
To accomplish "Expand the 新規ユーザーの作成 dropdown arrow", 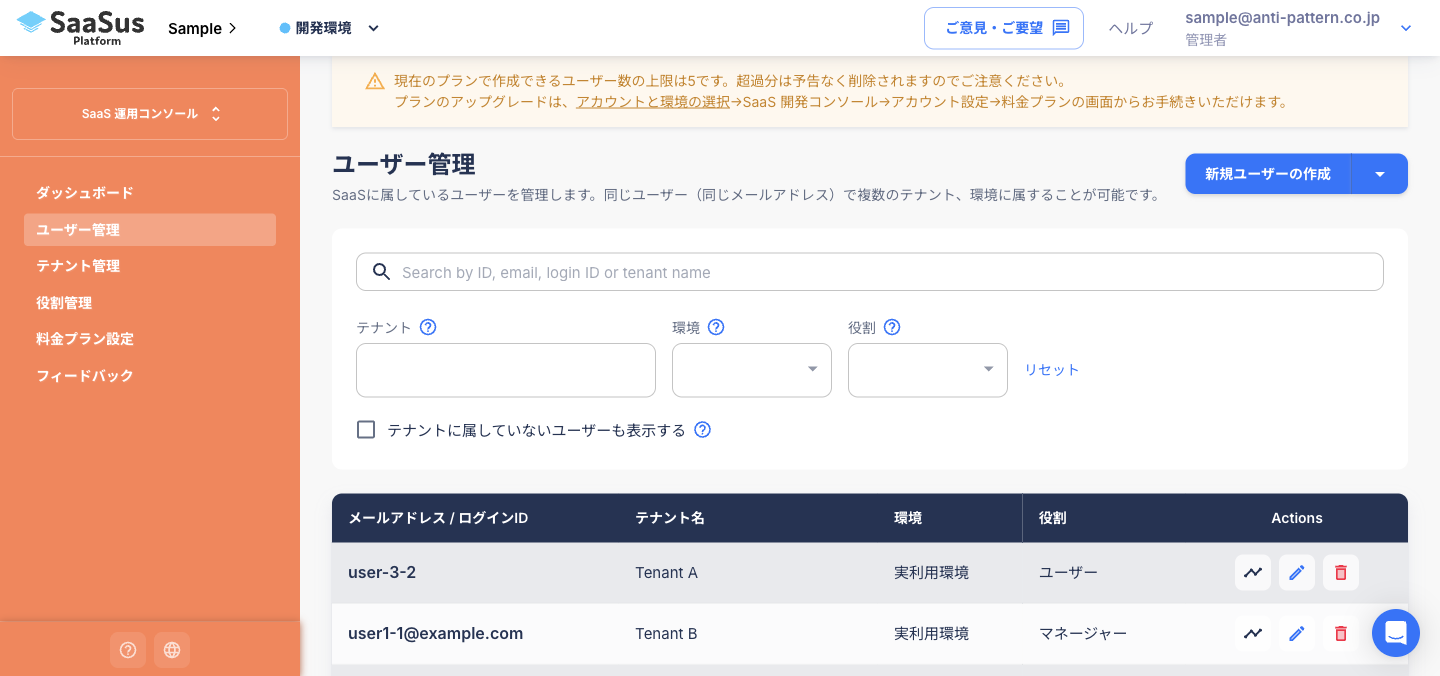I will point(1379,173).
